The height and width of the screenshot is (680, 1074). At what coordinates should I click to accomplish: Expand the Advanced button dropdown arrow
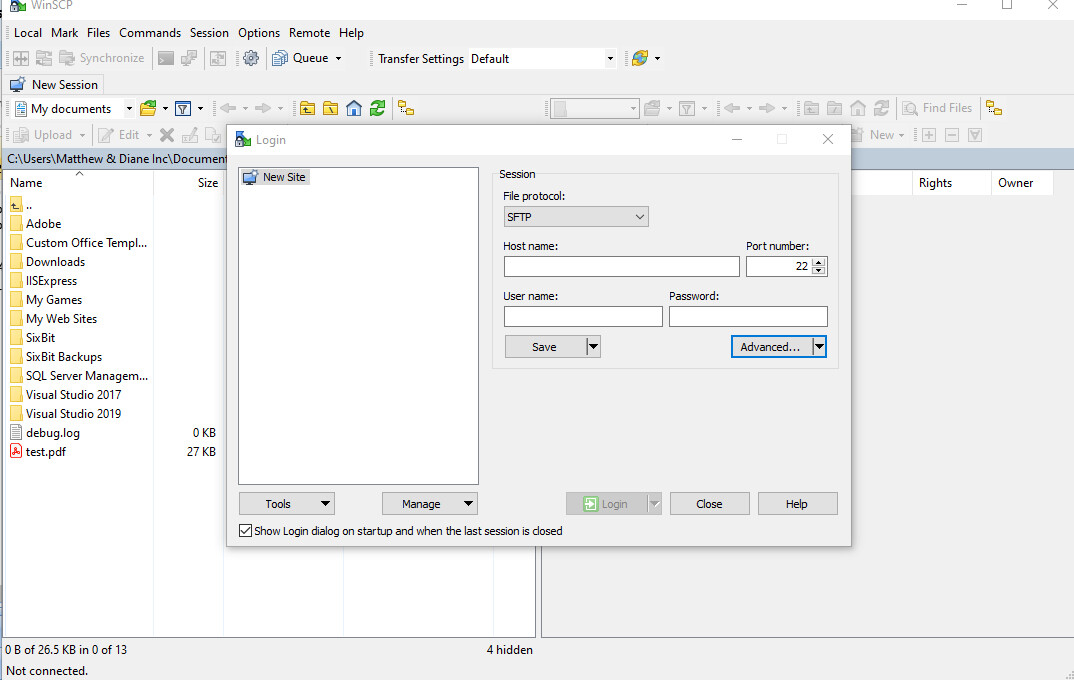click(819, 347)
